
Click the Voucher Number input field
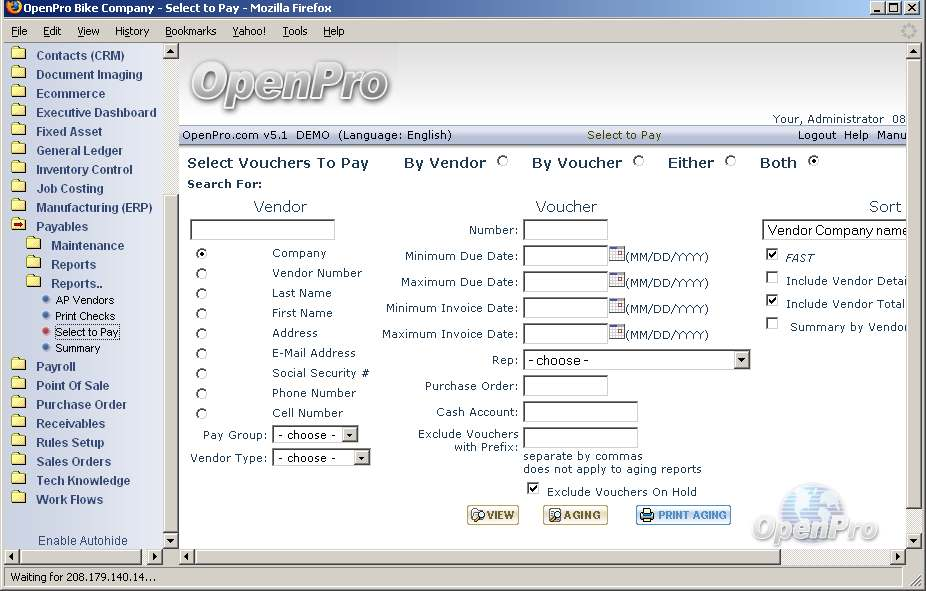565,230
